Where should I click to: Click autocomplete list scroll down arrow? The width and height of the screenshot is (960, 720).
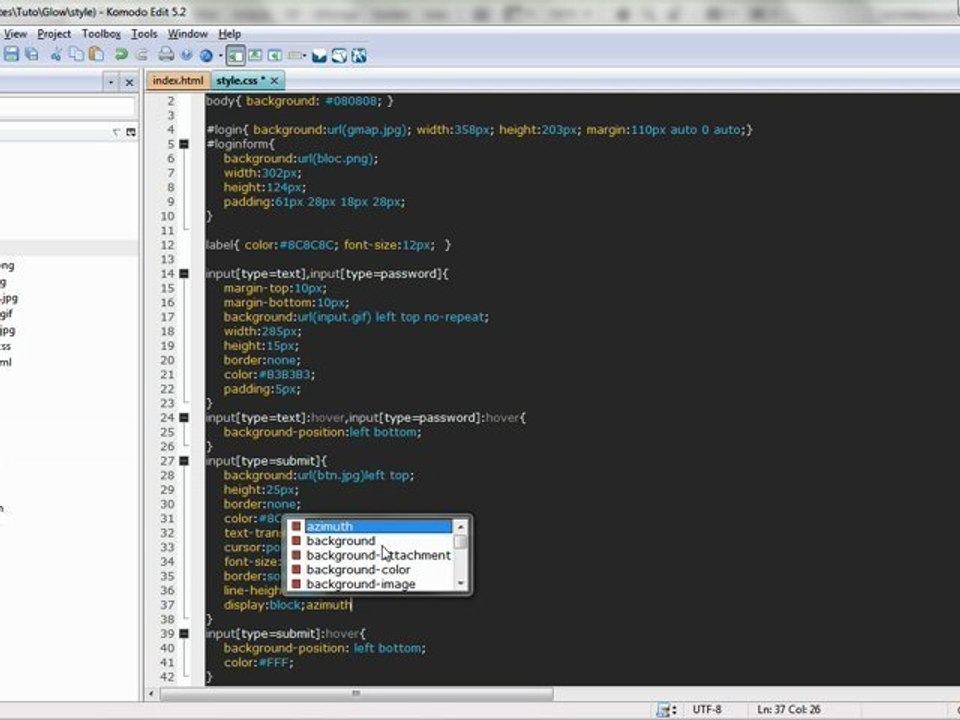click(461, 583)
